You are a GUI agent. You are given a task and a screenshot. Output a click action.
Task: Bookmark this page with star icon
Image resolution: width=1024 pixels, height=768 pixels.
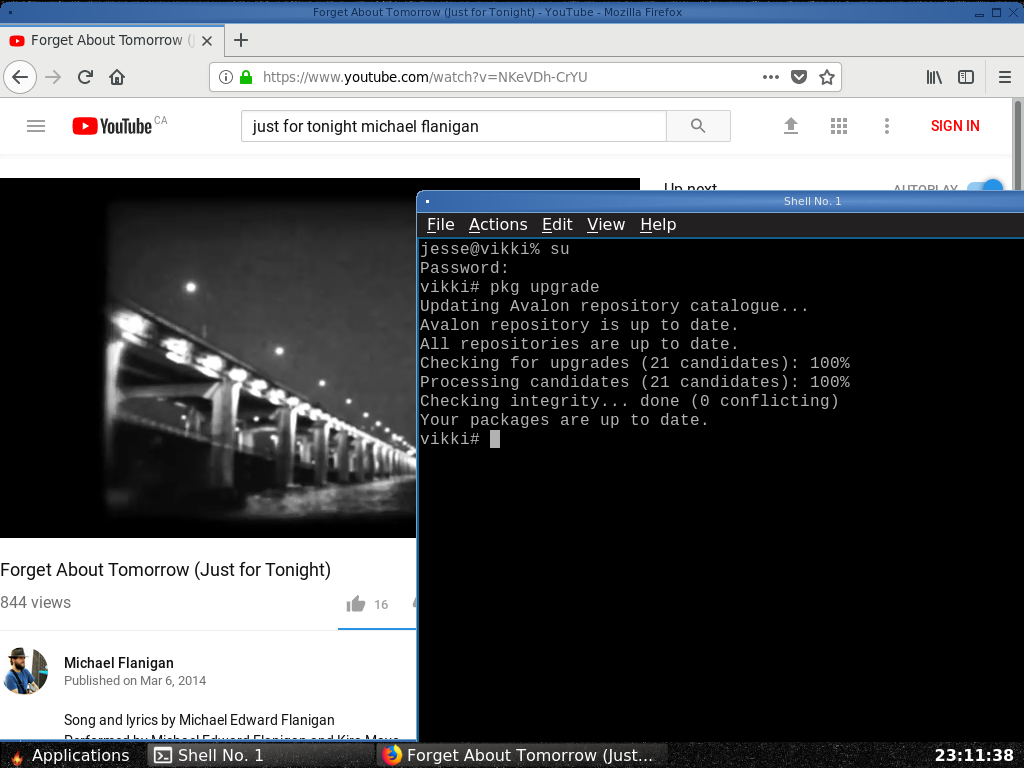pos(827,77)
